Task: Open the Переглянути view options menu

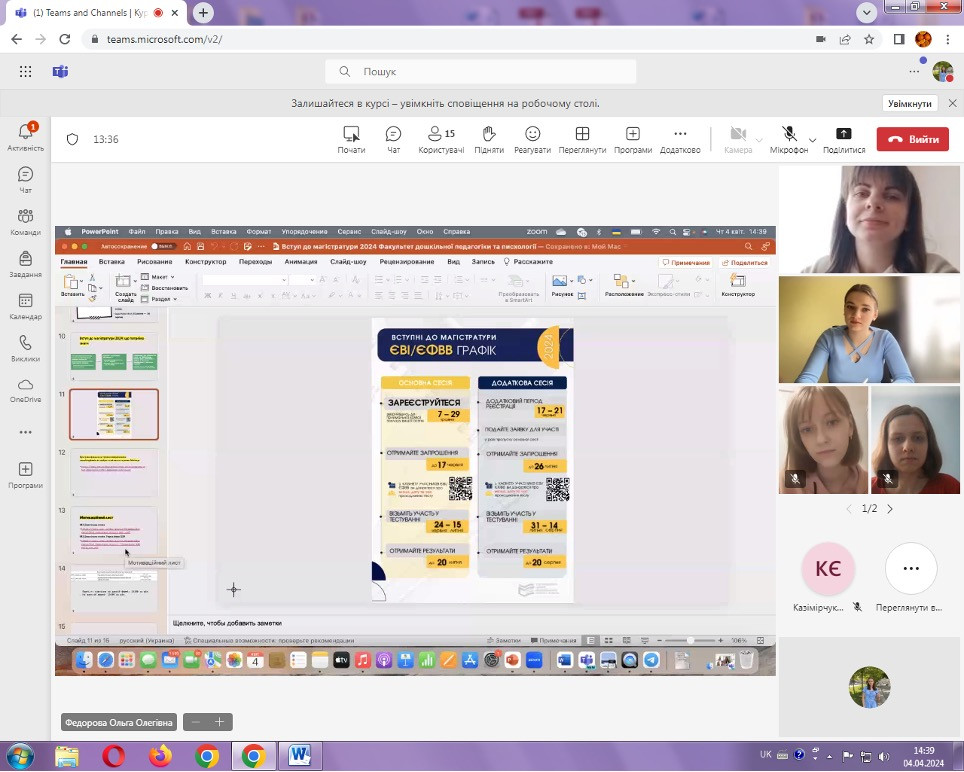Action: coord(582,139)
